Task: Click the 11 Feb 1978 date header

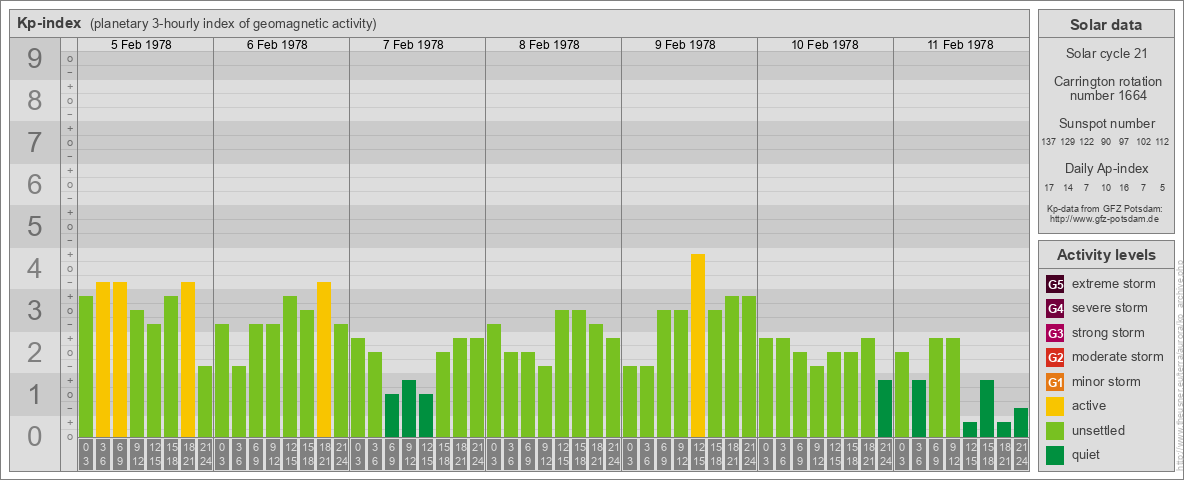Action: pos(960,45)
